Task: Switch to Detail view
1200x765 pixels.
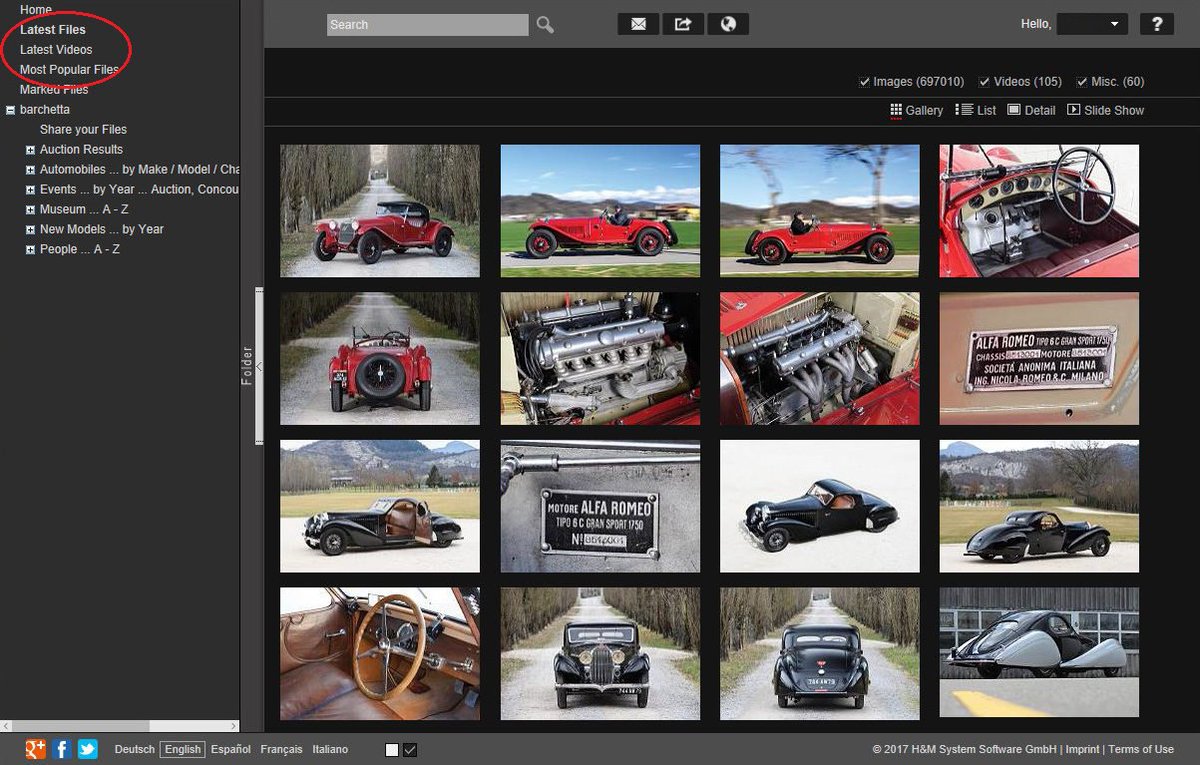Action: click(1031, 111)
